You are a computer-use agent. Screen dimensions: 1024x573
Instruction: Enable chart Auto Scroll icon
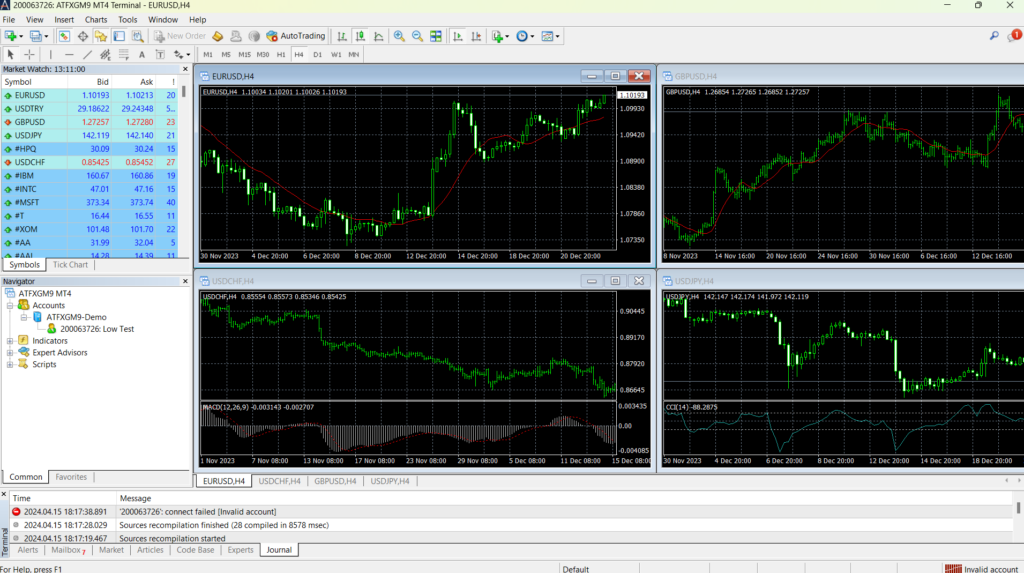458,37
